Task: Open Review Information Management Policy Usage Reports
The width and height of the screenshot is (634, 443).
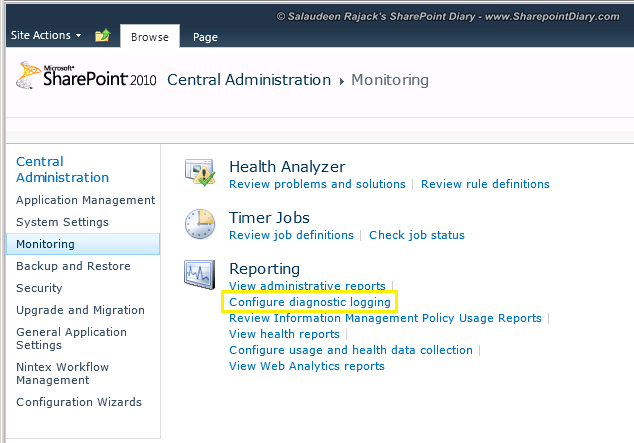Action: click(x=385, y=318)
